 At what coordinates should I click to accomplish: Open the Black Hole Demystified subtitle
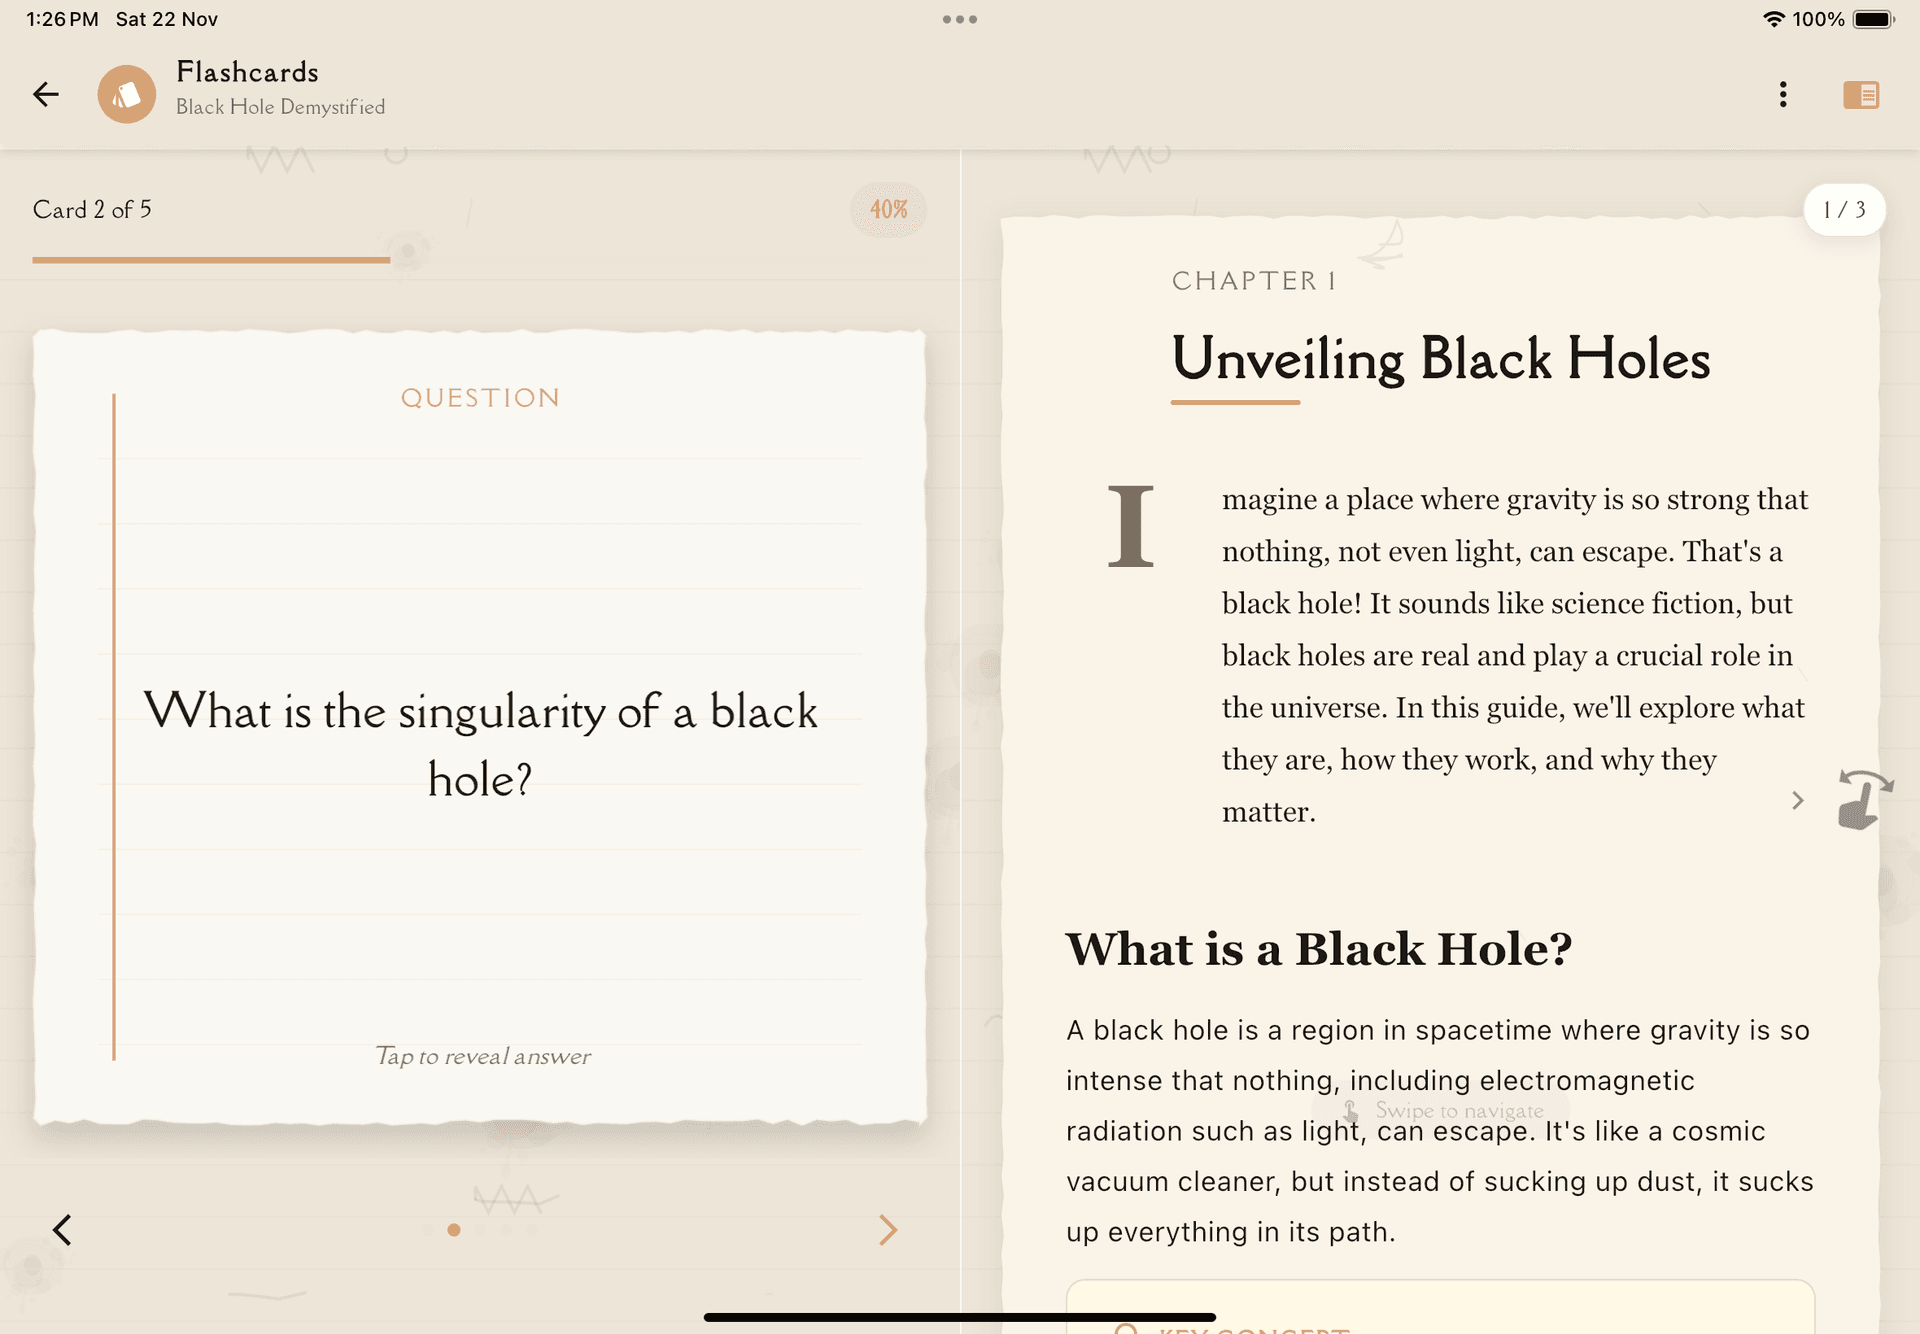click(280, 107)
